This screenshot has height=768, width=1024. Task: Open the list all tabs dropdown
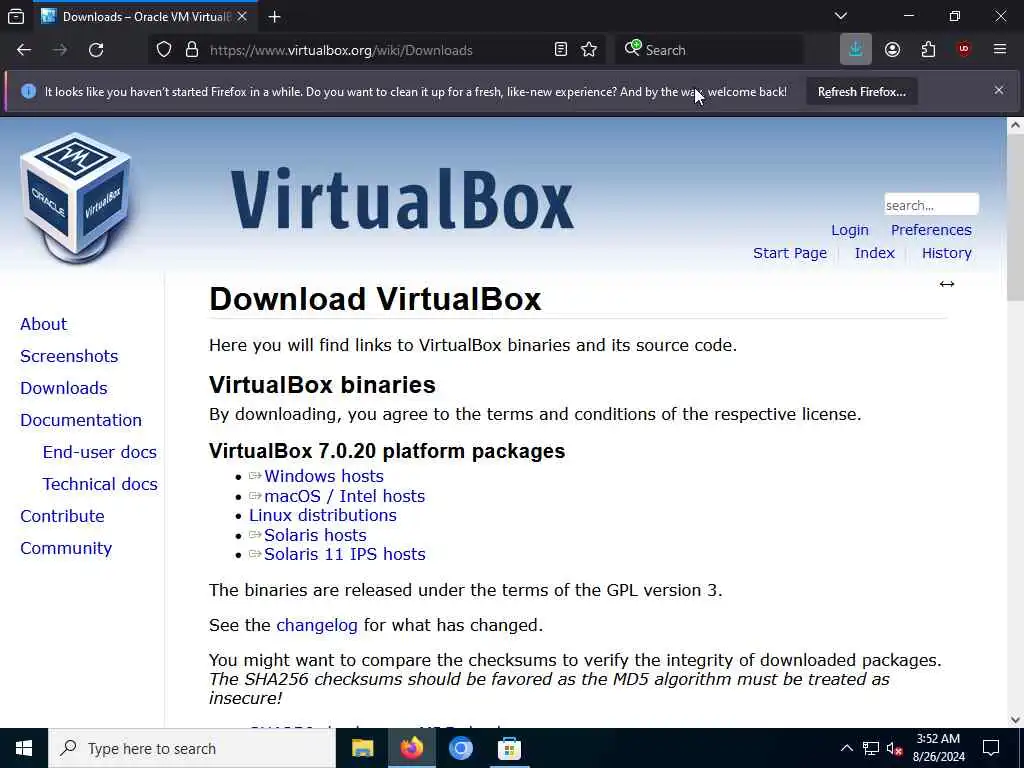pyautogui.click(x=840, y=16)
